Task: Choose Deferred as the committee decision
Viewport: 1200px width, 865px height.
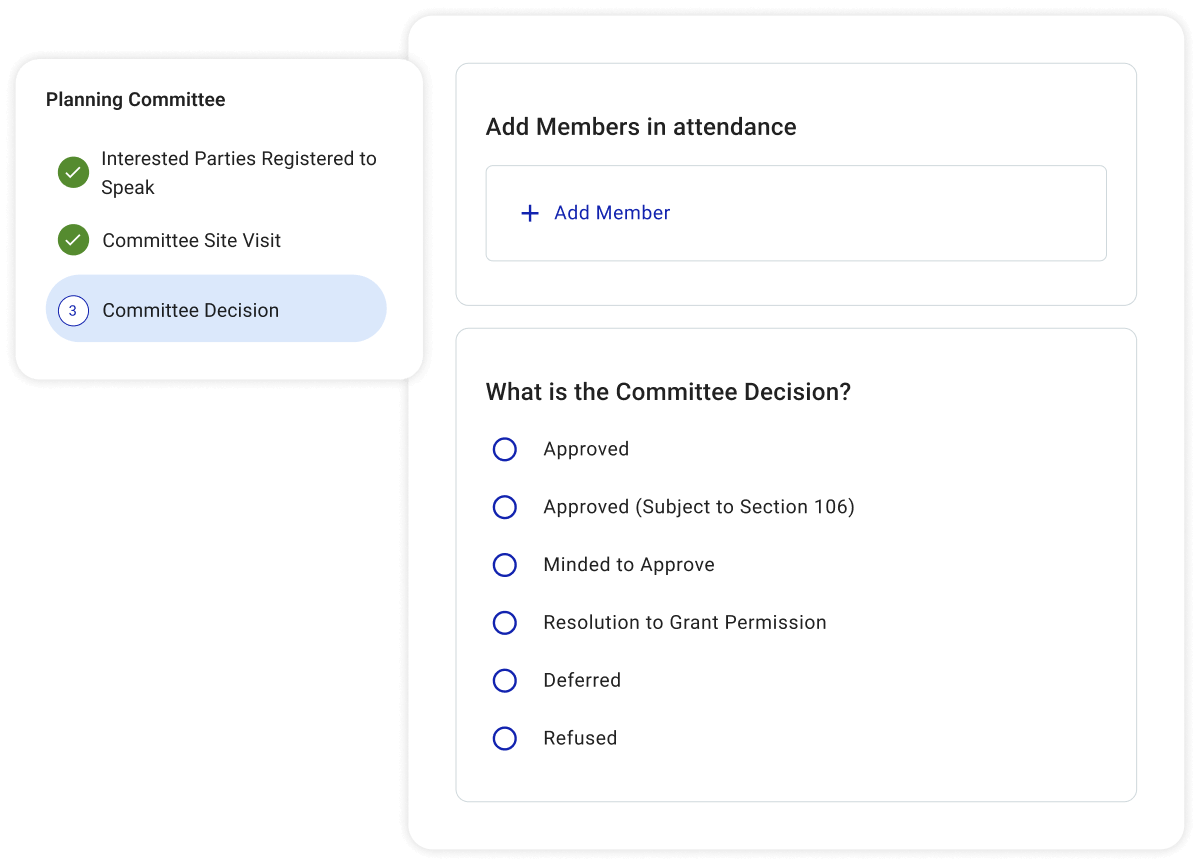Action: pos(505,680)
